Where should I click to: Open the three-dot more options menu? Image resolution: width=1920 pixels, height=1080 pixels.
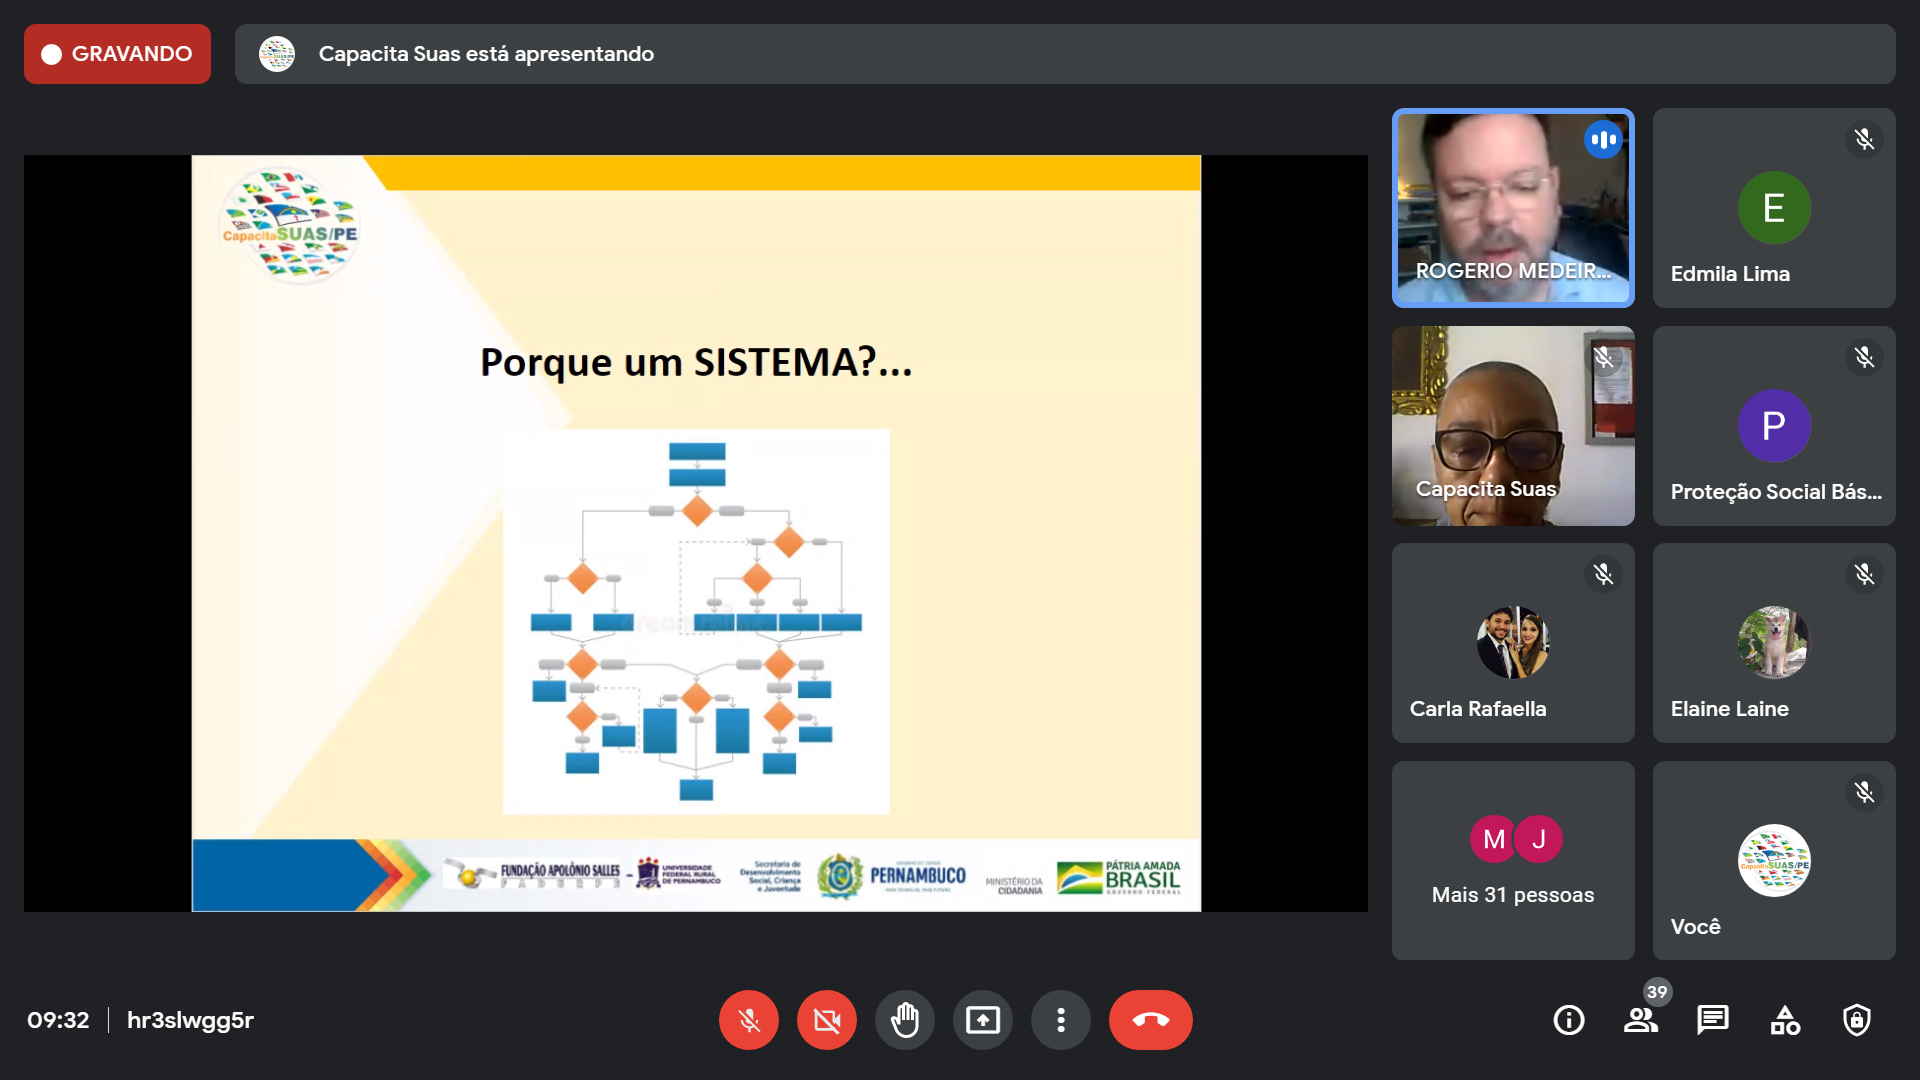tap(1060, 1020)
